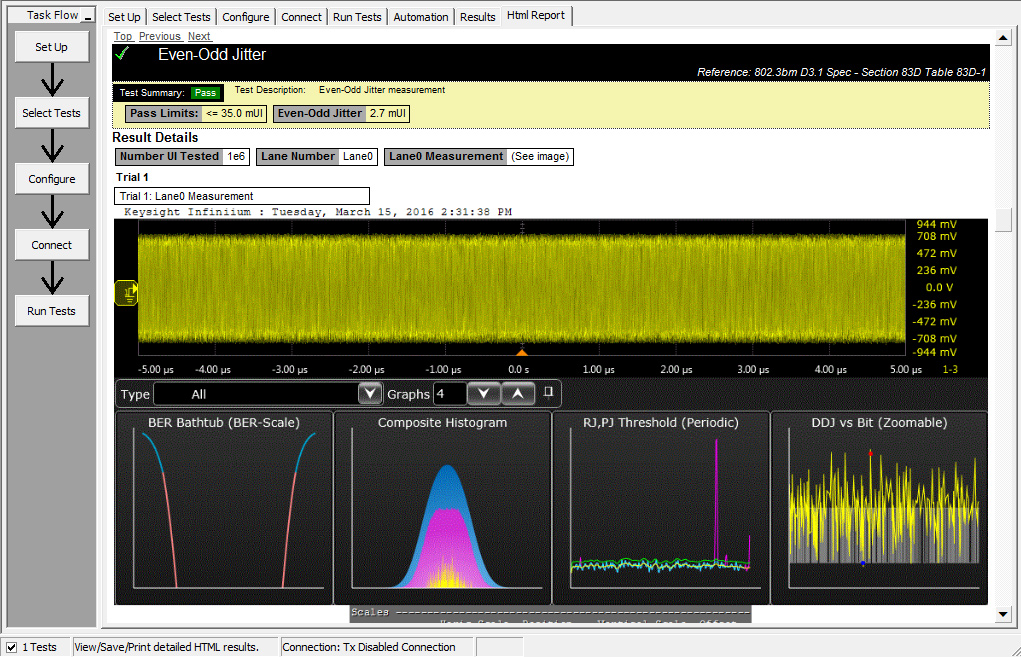The width and height of the screenshot is (1021, 657).
Task: Click the Graphs number input field
Action: pyautogui.click(x=448, y=394)
